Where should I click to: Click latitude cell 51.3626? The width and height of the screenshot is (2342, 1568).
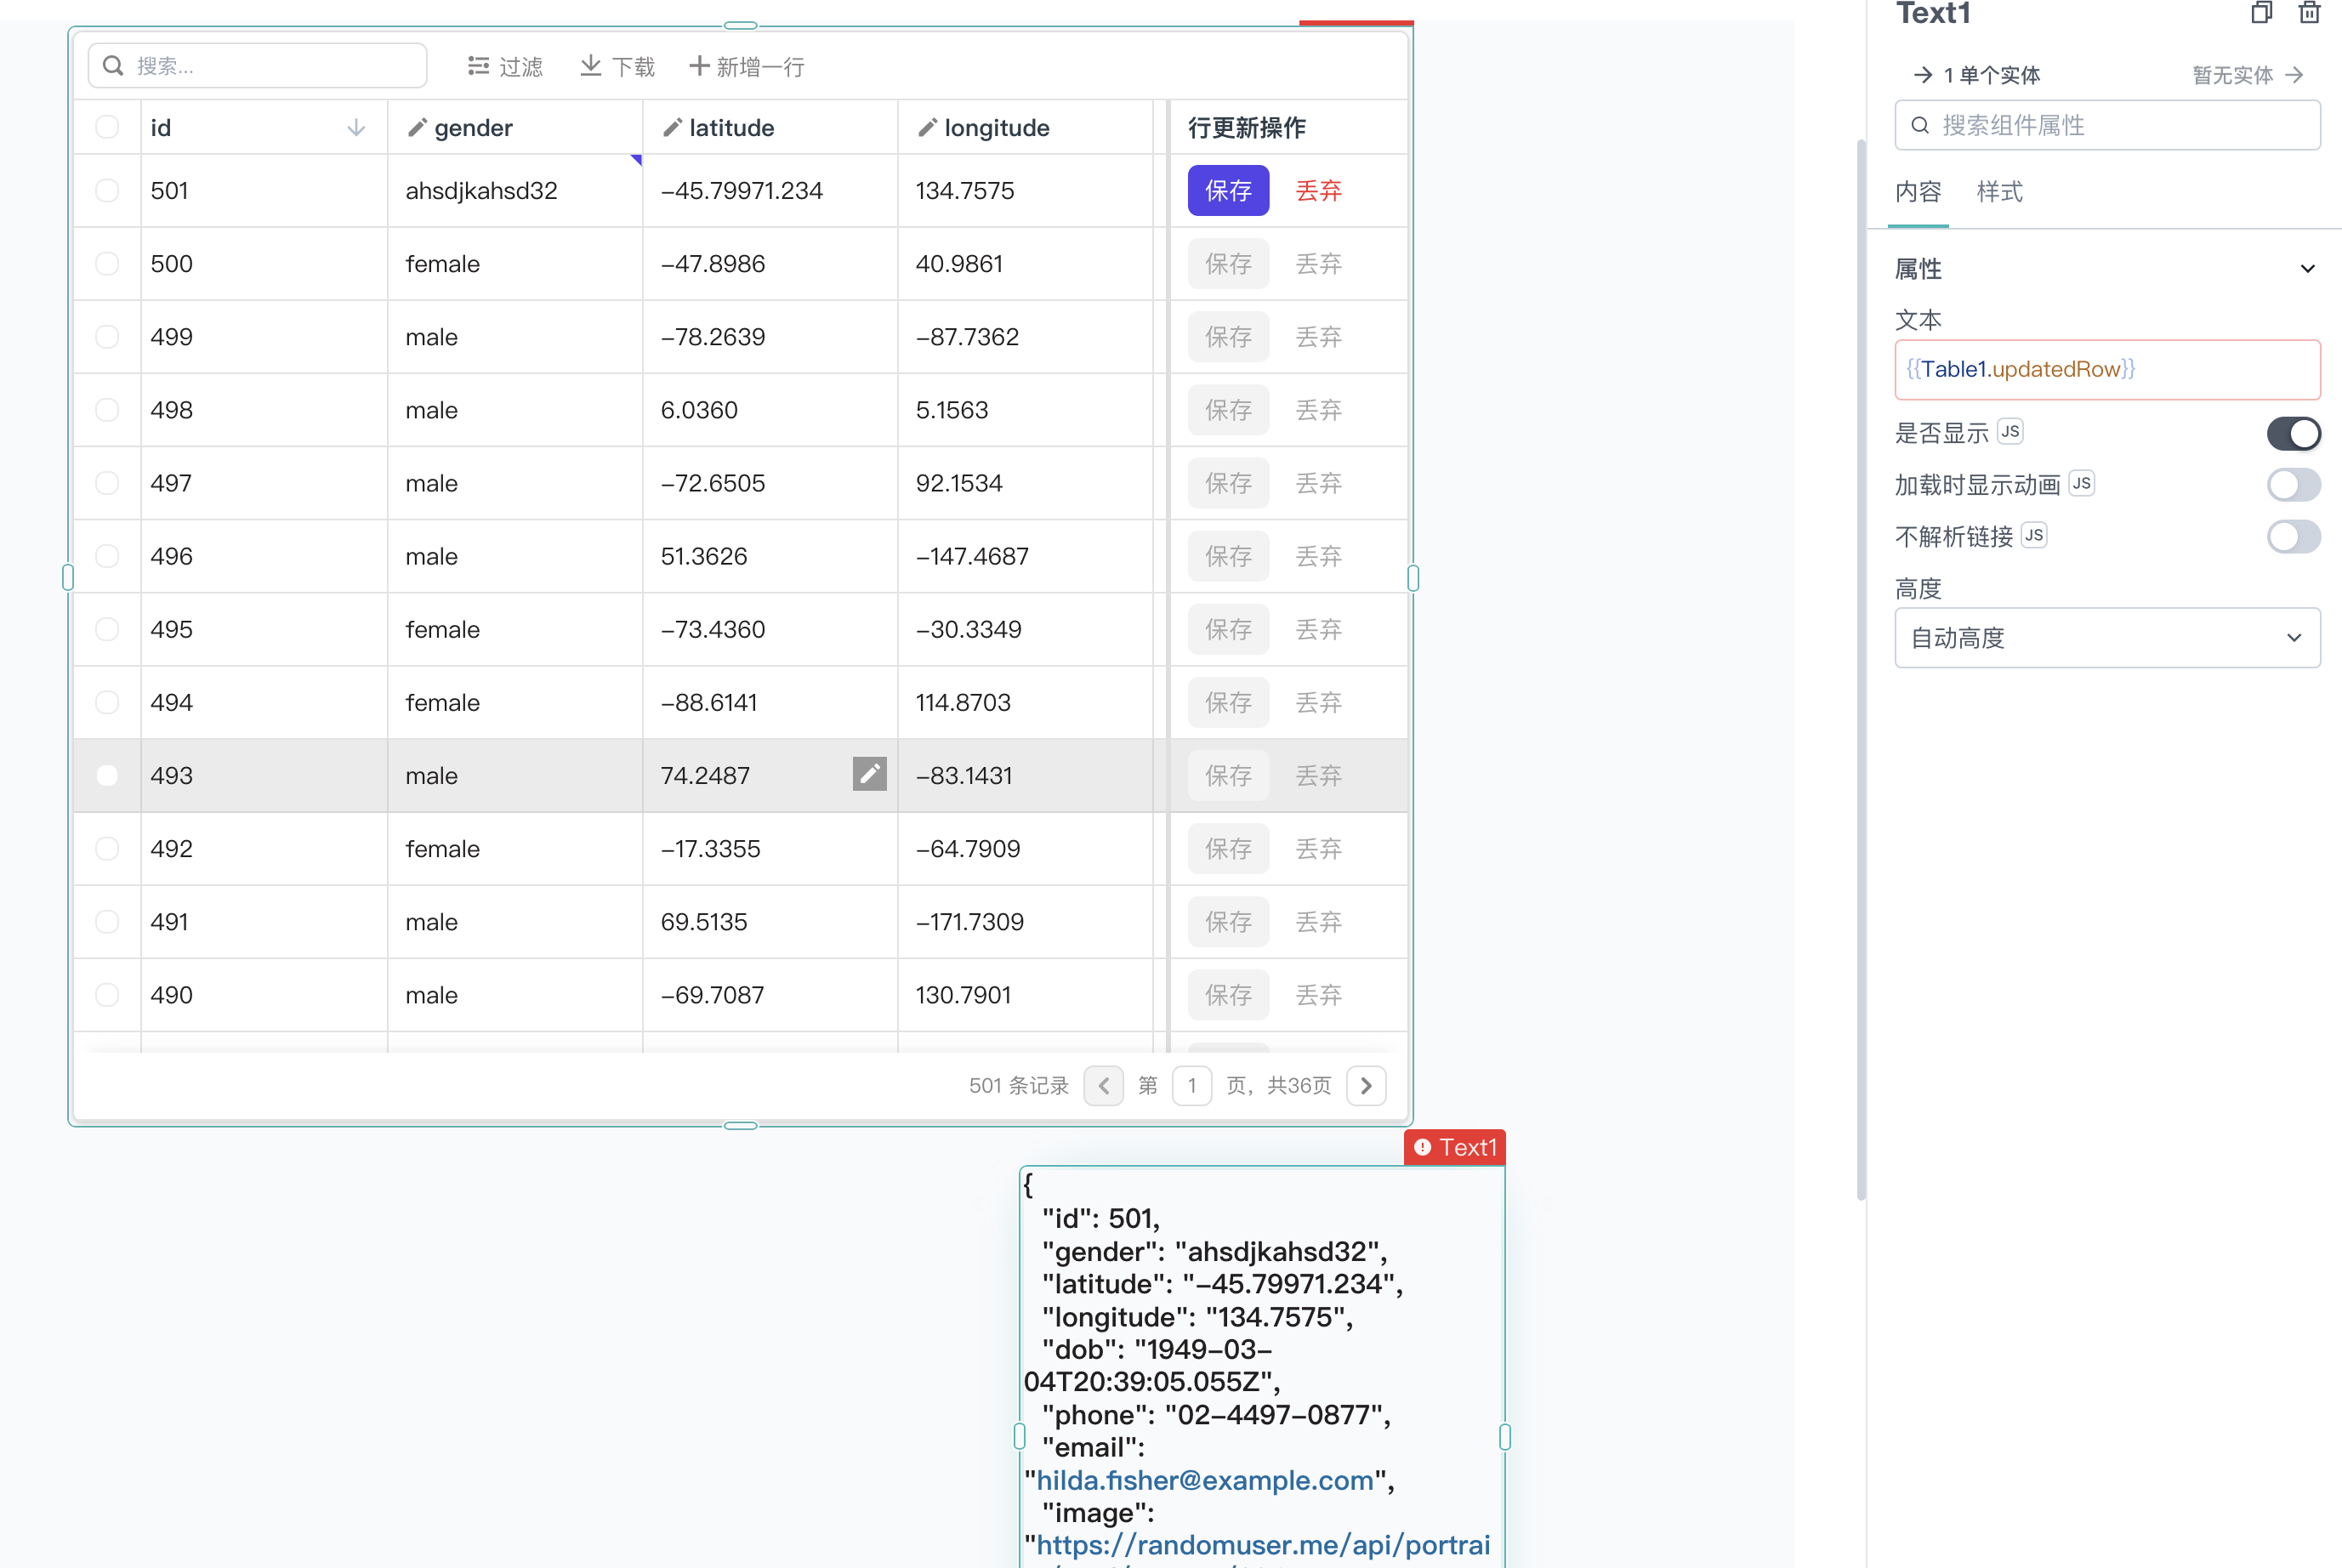coord(769,556)
